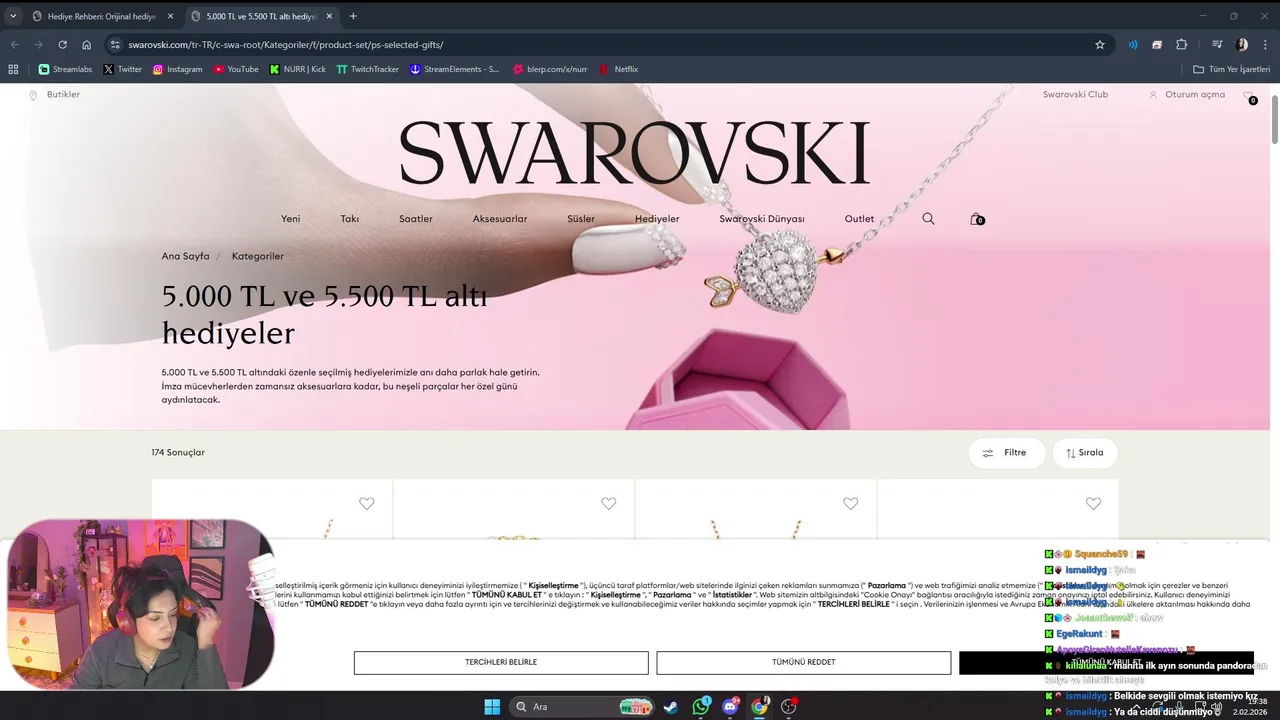Click the Oturum açma sign-in link
Image resolution: width=1280 pixels, height=720 pixels.
coord(1187,95)
